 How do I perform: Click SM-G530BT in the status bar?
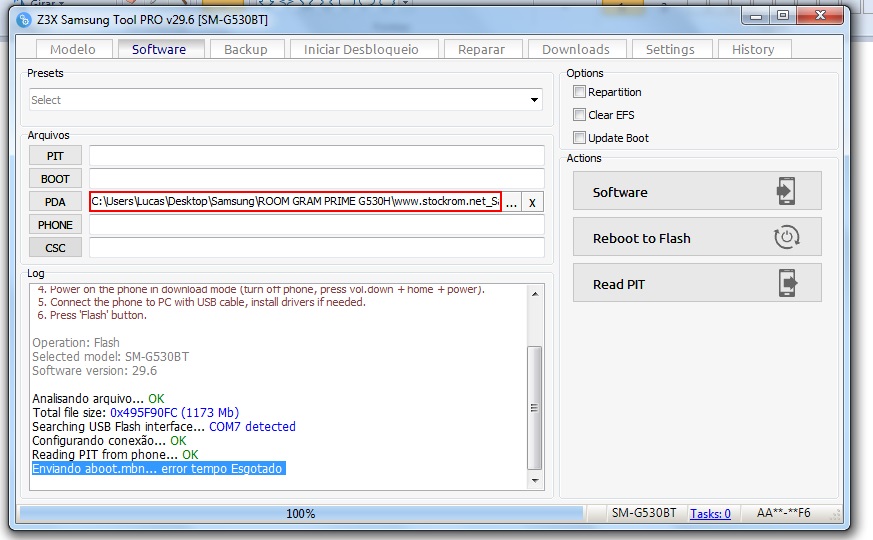(644, 513)
